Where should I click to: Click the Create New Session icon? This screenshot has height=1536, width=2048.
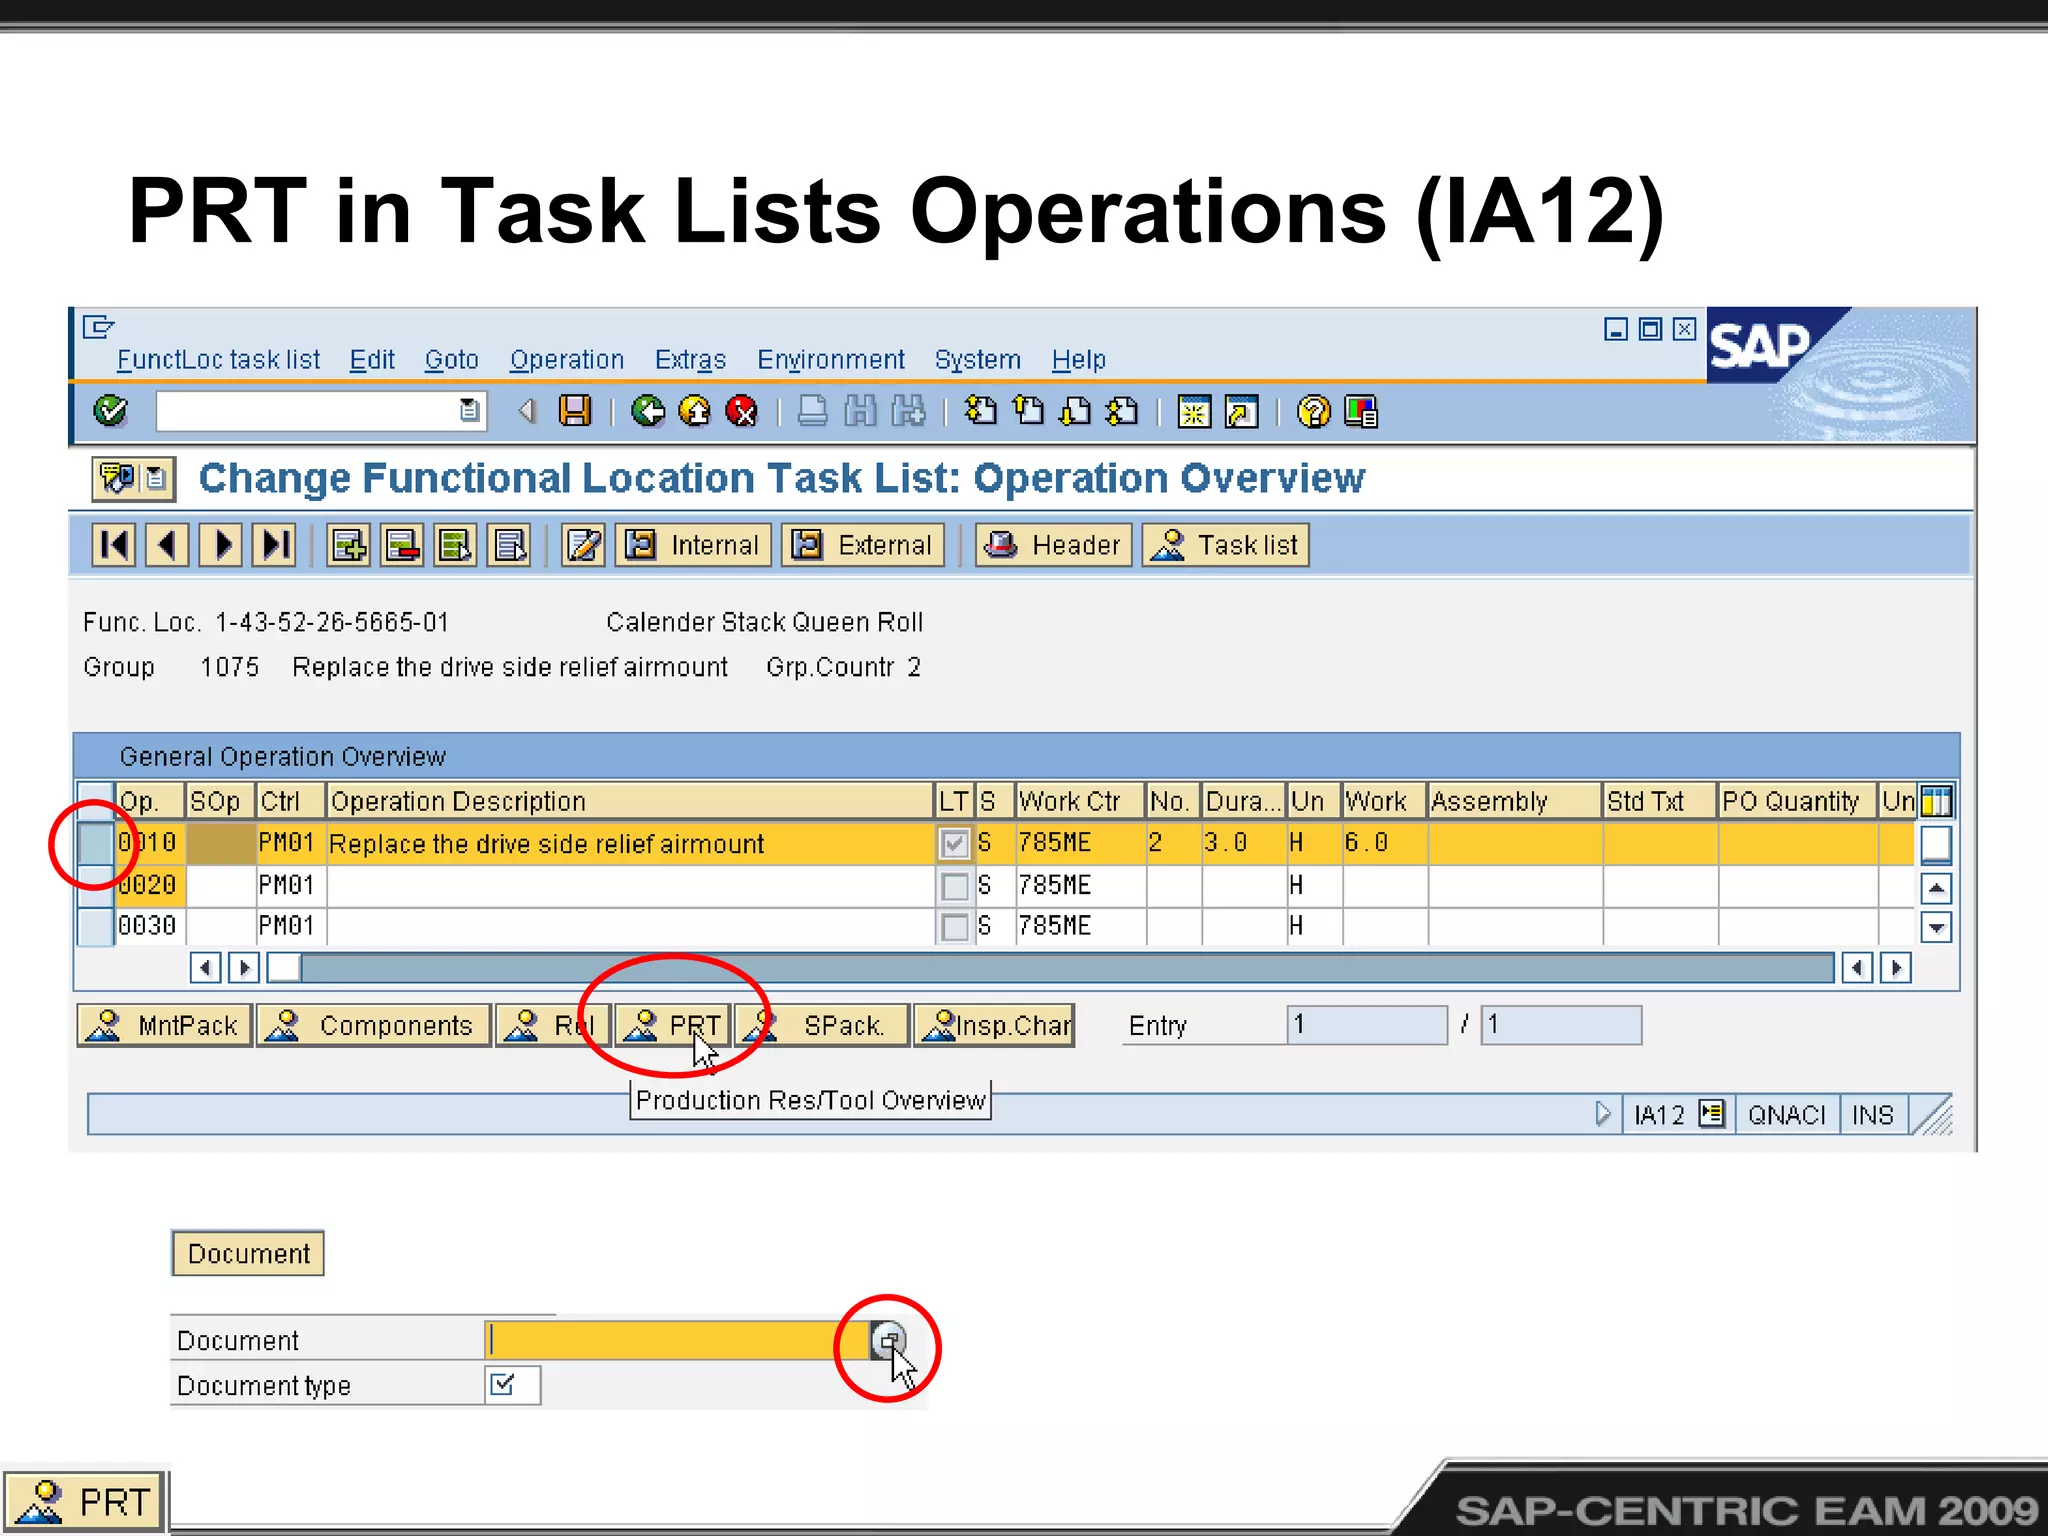pos(1194,411)
